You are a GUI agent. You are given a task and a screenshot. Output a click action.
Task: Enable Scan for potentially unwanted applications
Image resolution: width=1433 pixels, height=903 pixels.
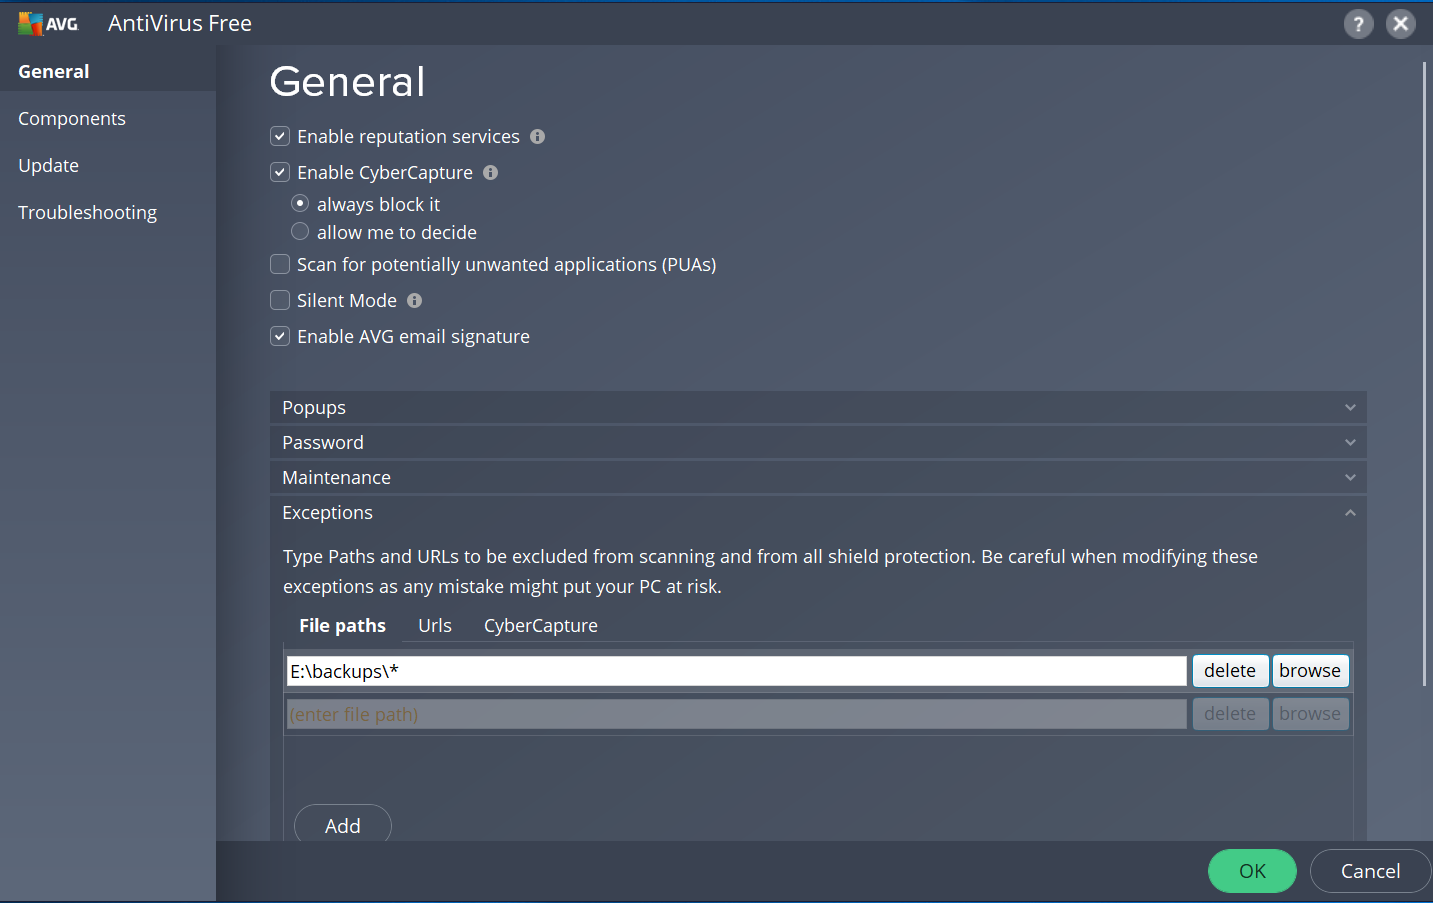coord(280,265)
